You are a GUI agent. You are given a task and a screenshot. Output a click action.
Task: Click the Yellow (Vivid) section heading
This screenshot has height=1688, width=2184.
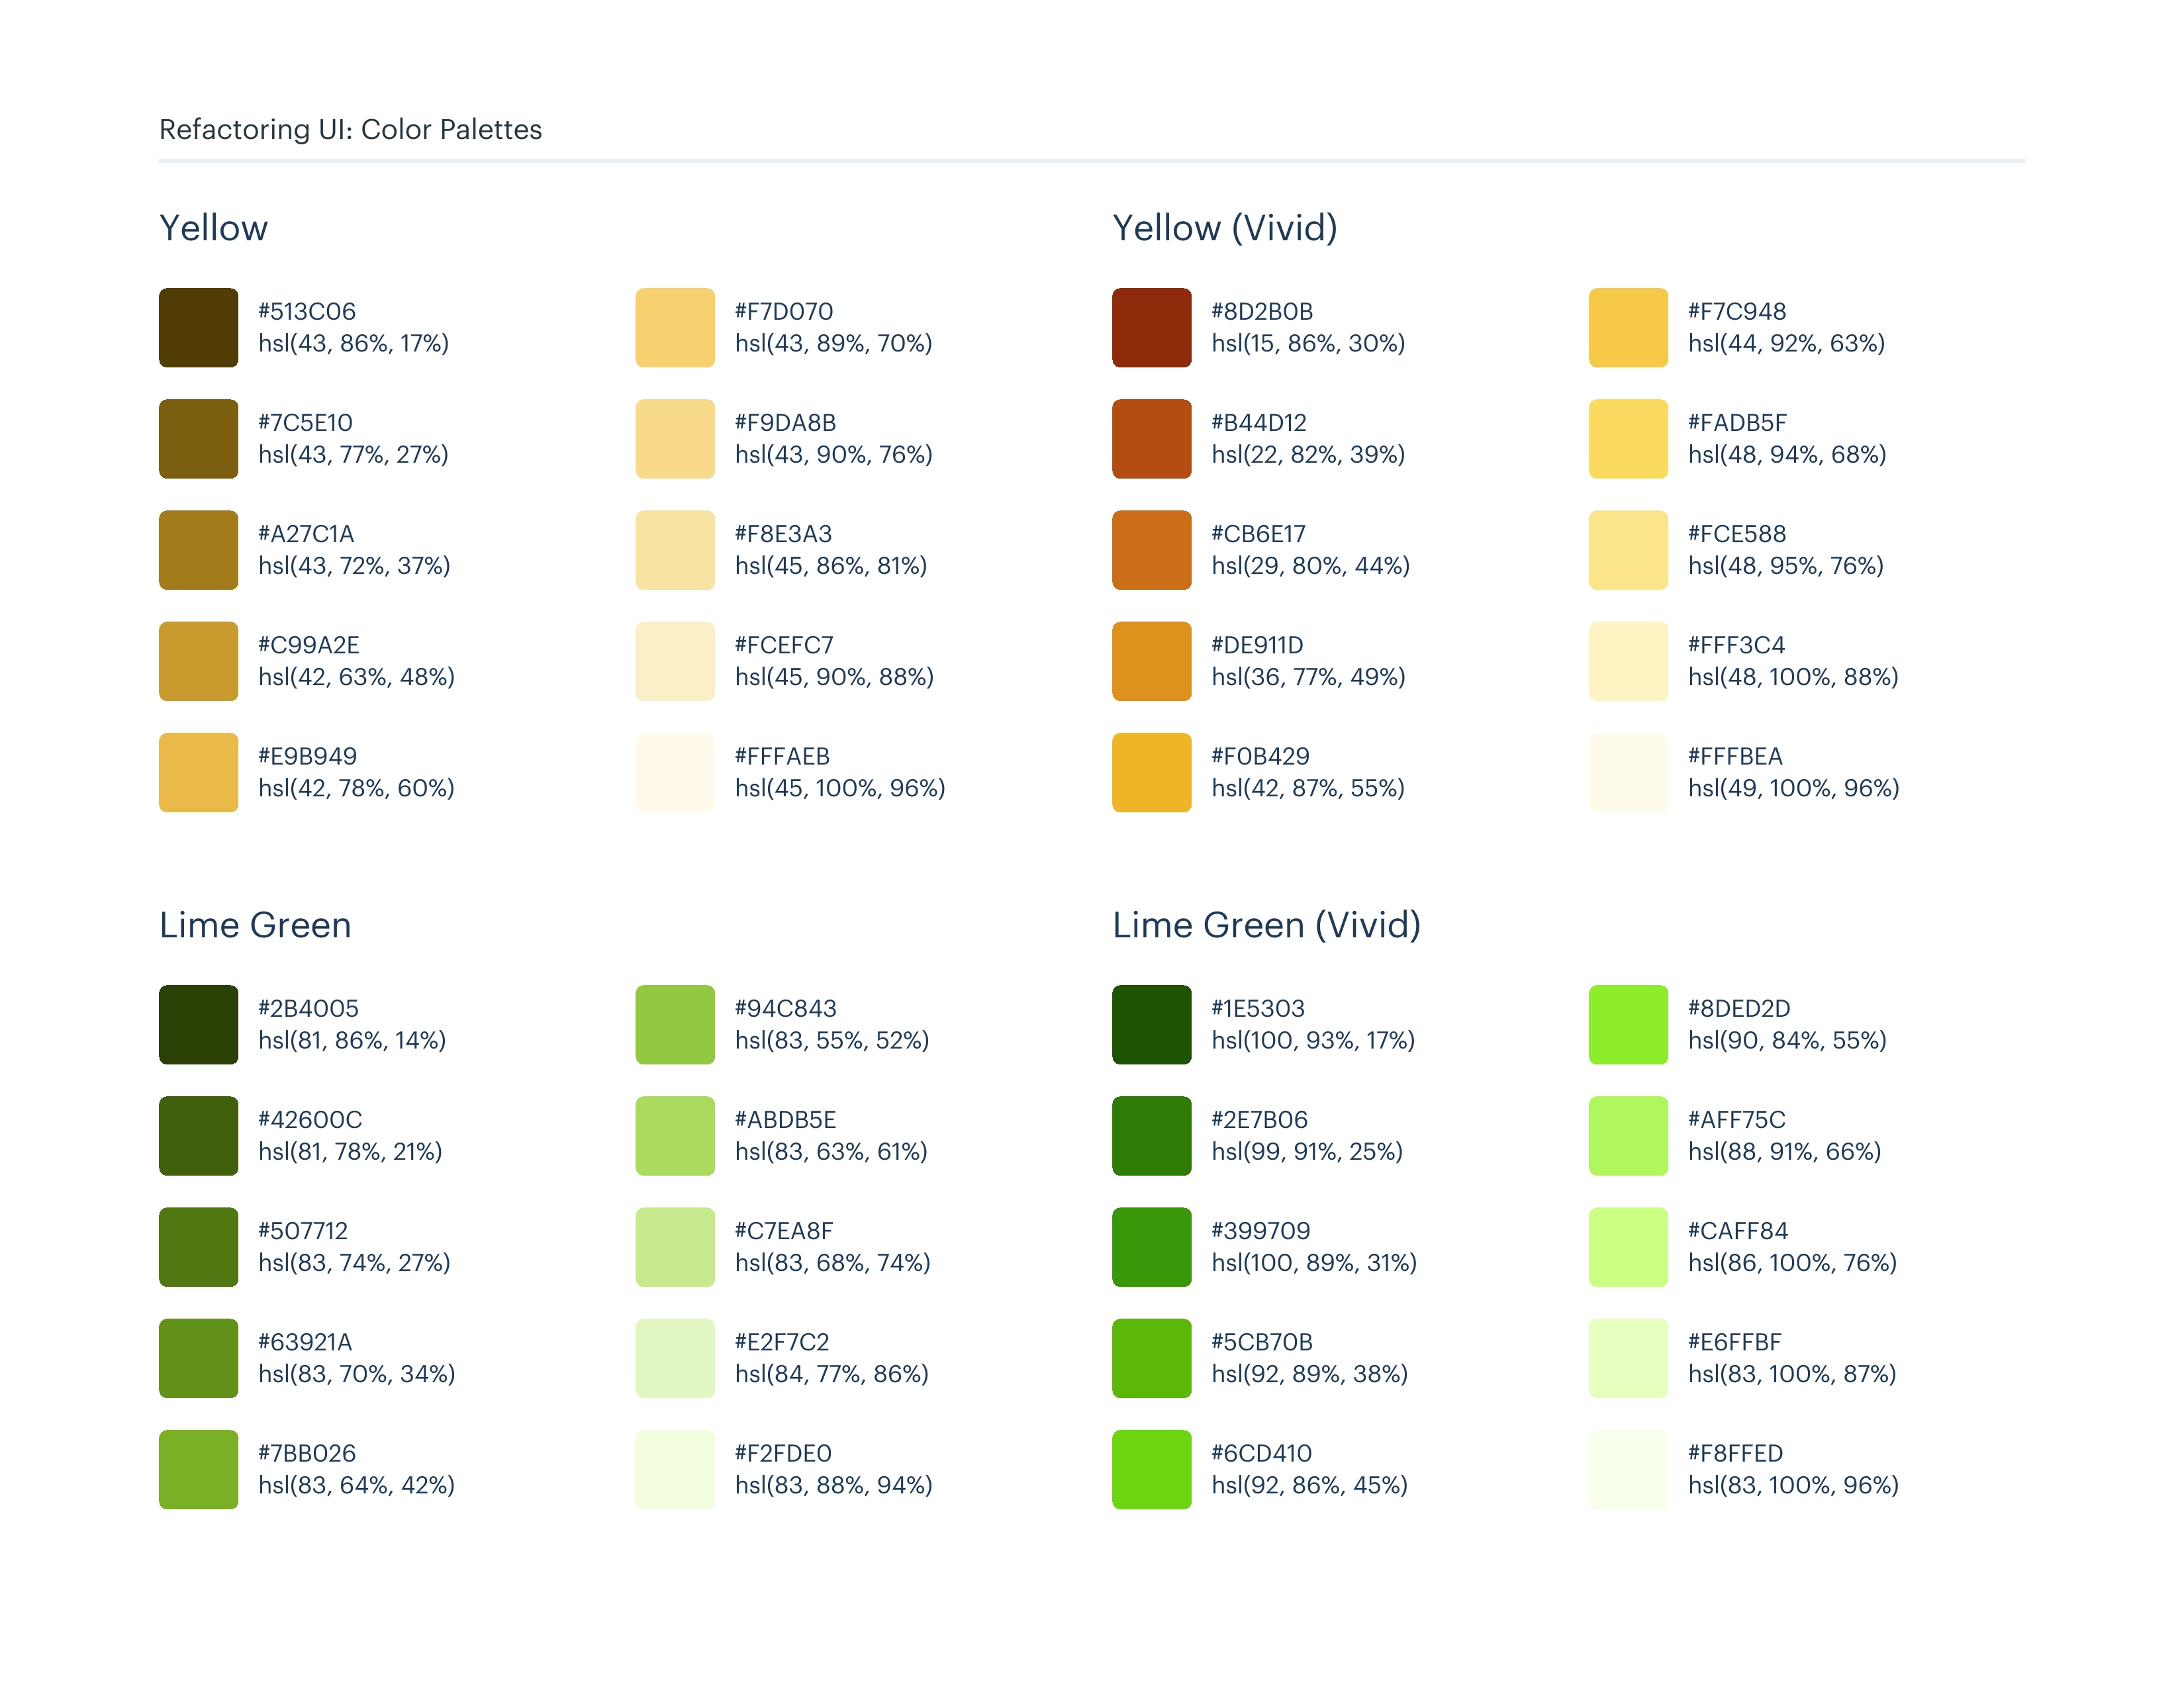[1225, 228]
